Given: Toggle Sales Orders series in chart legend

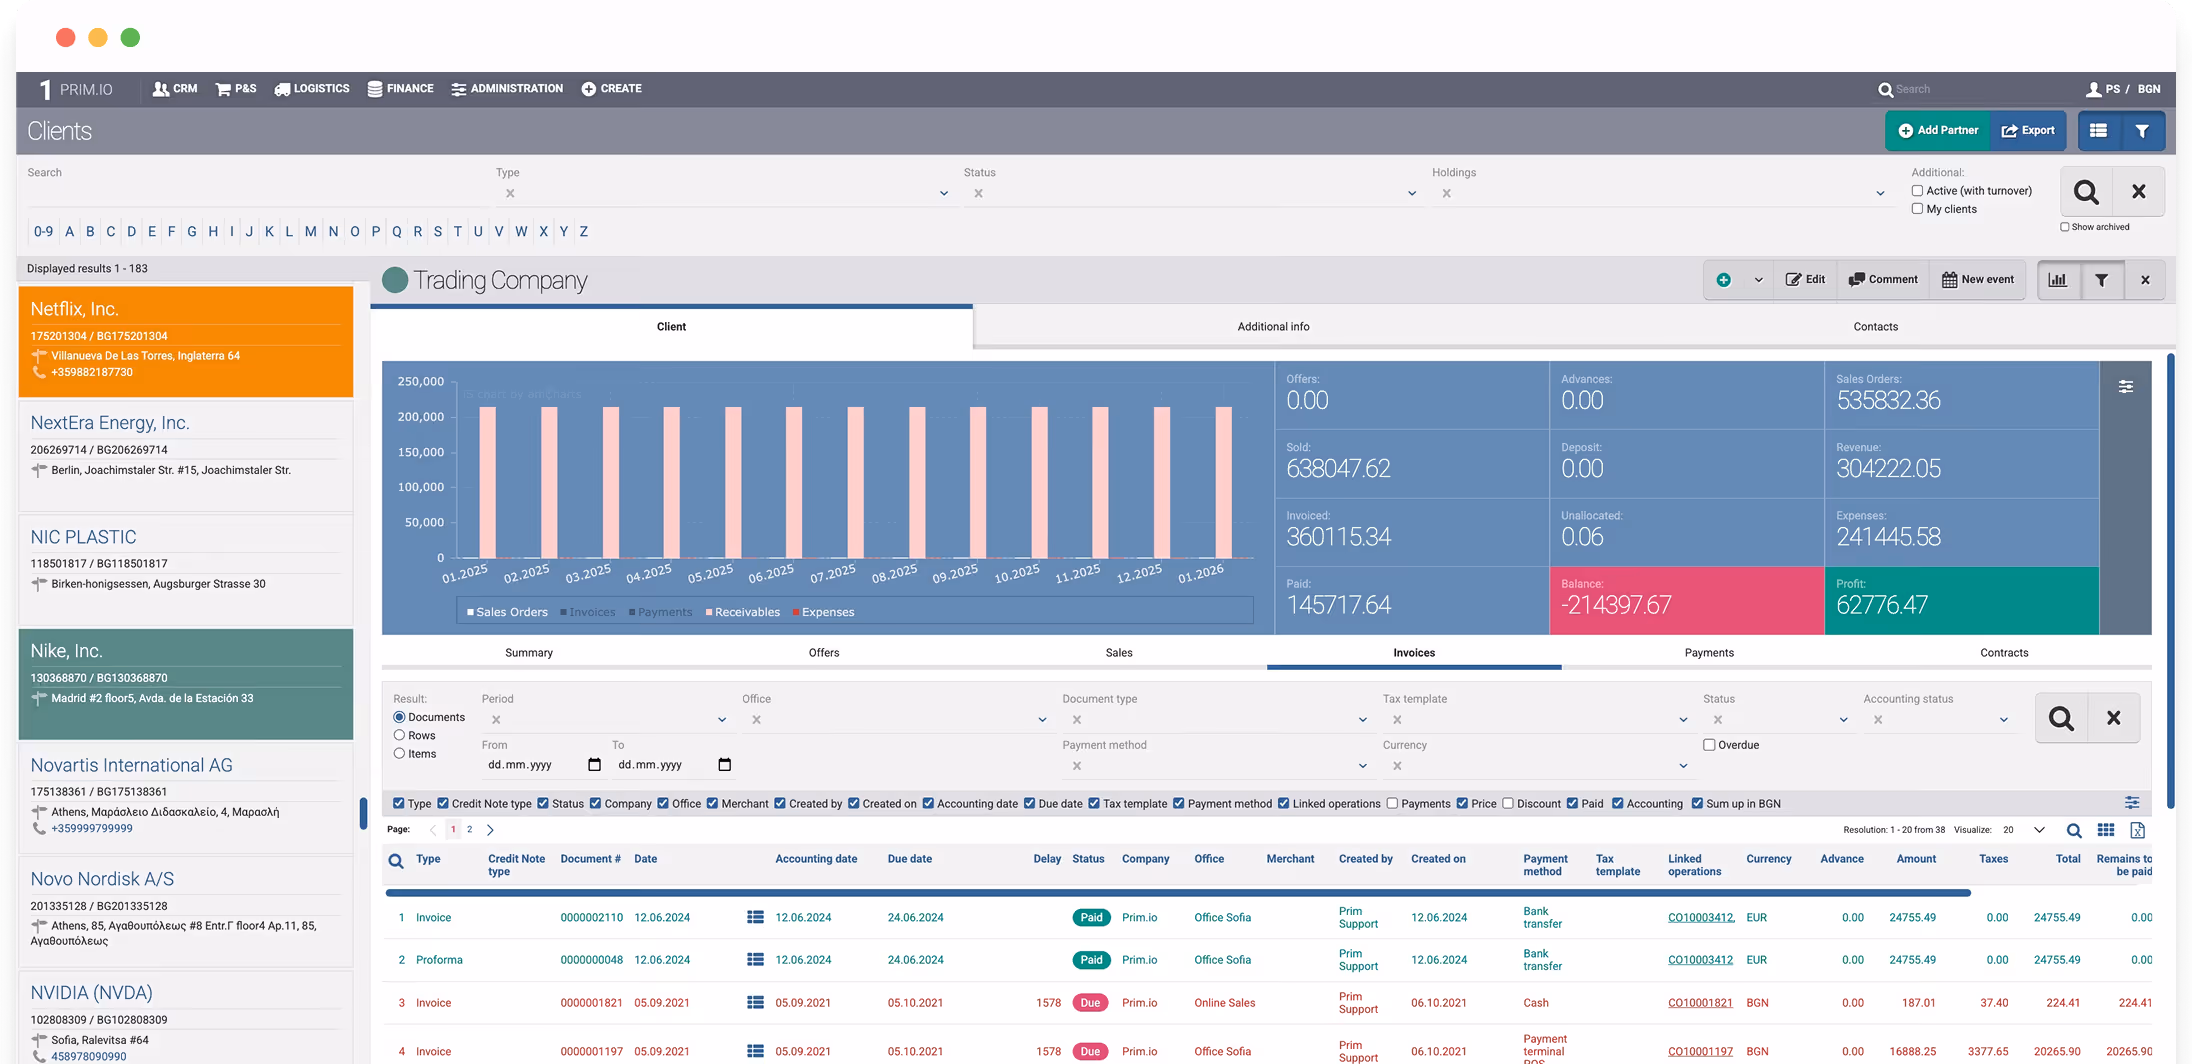Looking at the screenshot, I should (x=507, y=612).
